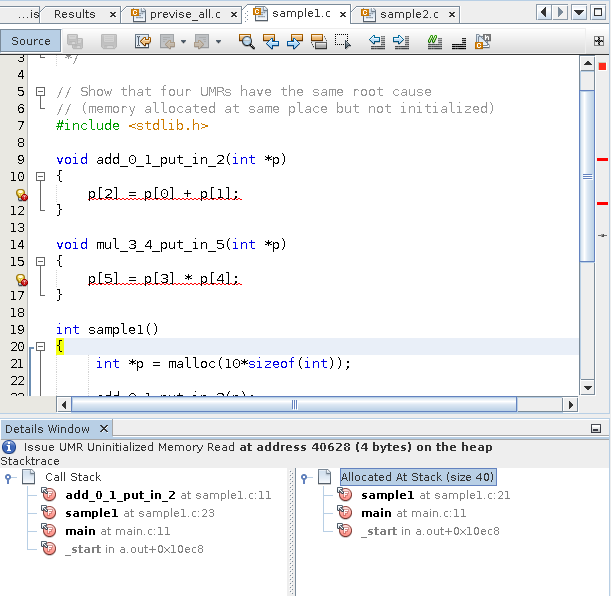Go to header/source file icon
This screenshot has width=611, height=596.
tap(483, 41)
